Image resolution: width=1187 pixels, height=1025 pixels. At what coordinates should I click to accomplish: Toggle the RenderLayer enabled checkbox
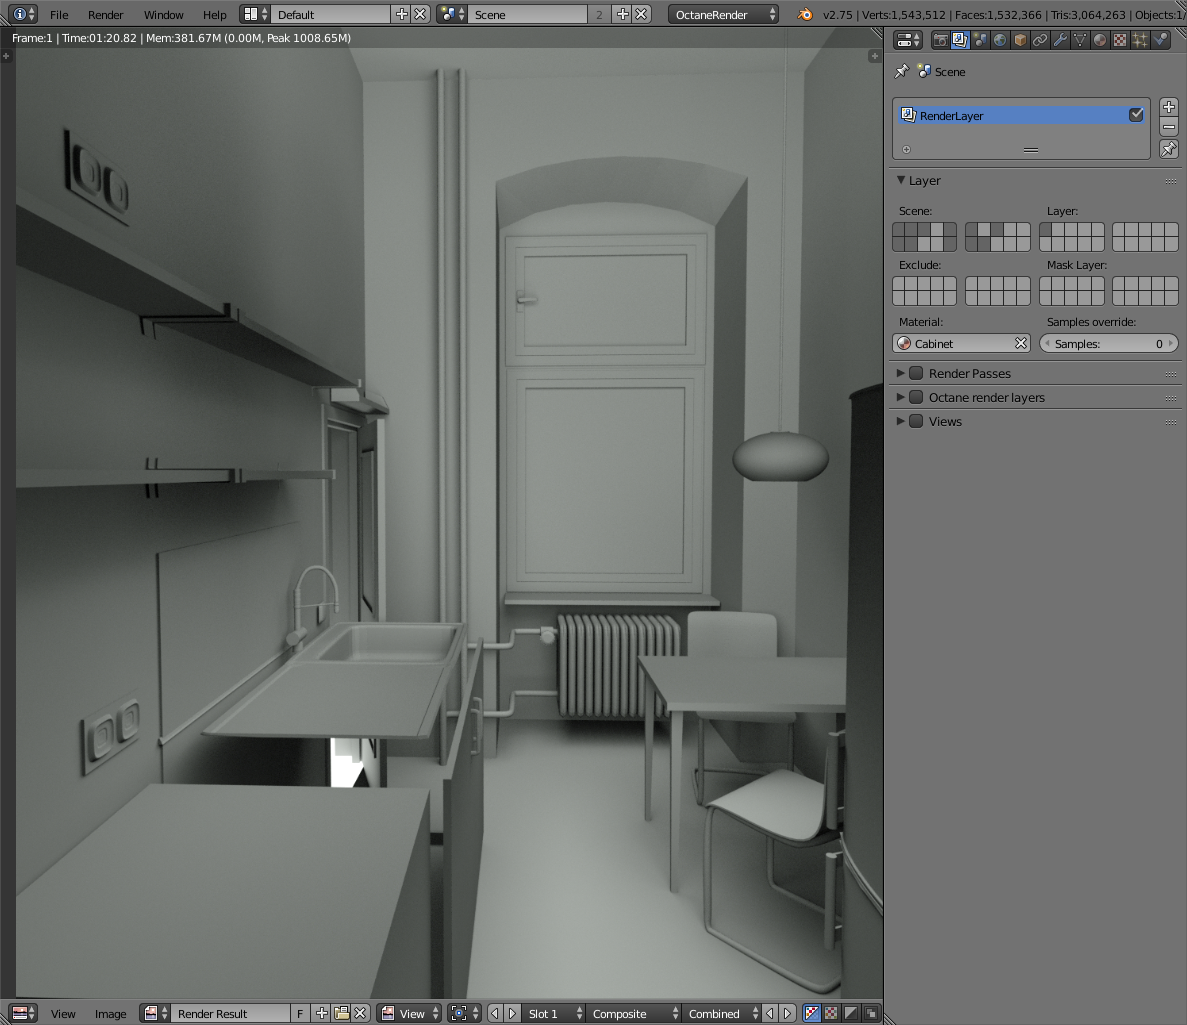(1136, 115)
